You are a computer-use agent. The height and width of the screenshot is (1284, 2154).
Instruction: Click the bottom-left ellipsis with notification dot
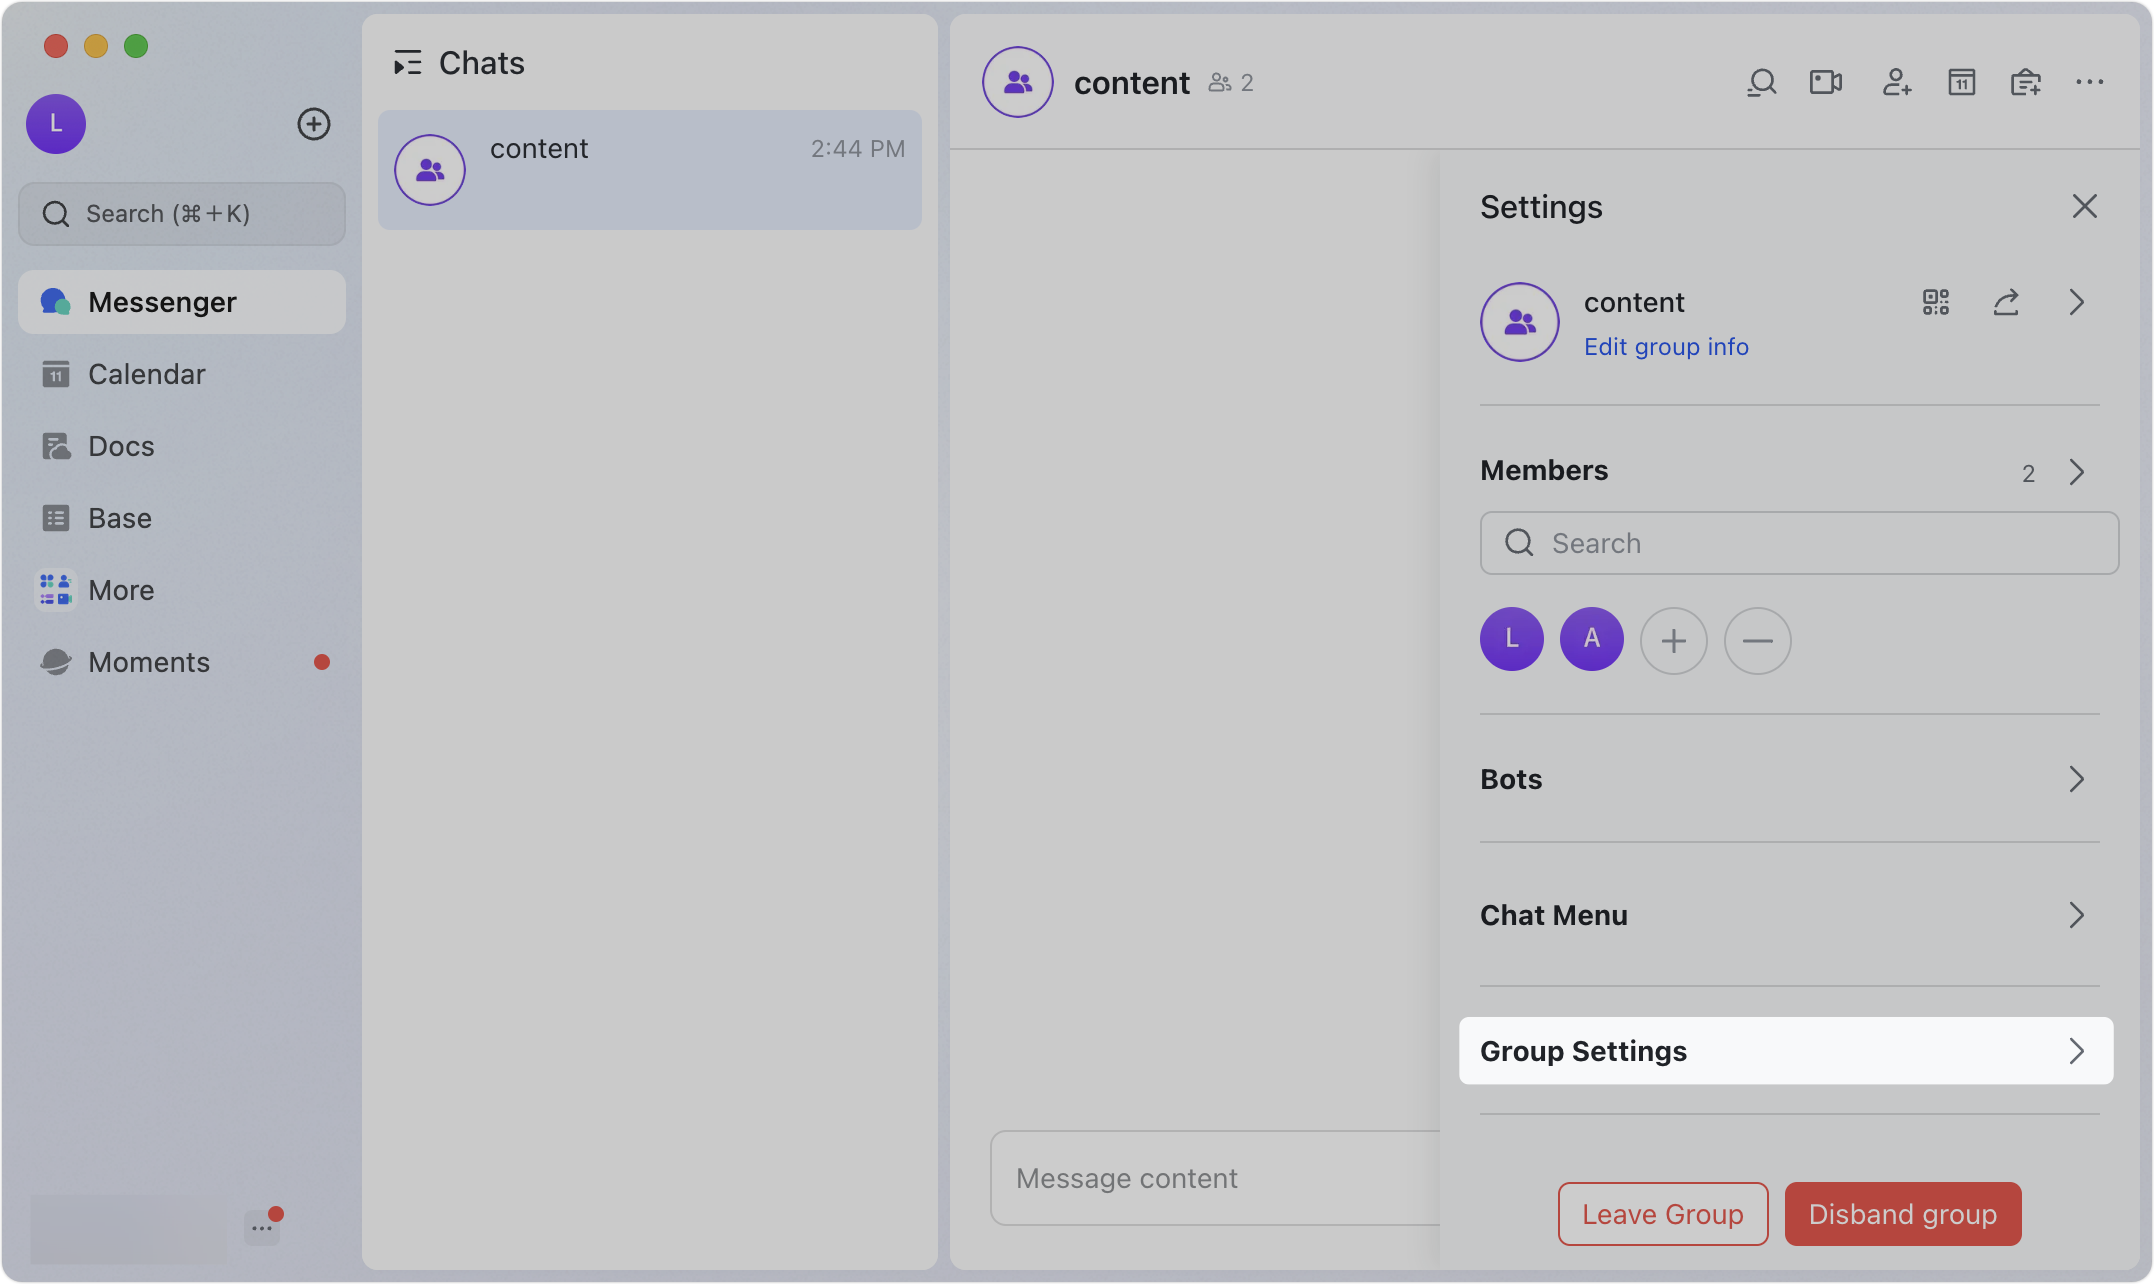click(x=262, y=1226)
